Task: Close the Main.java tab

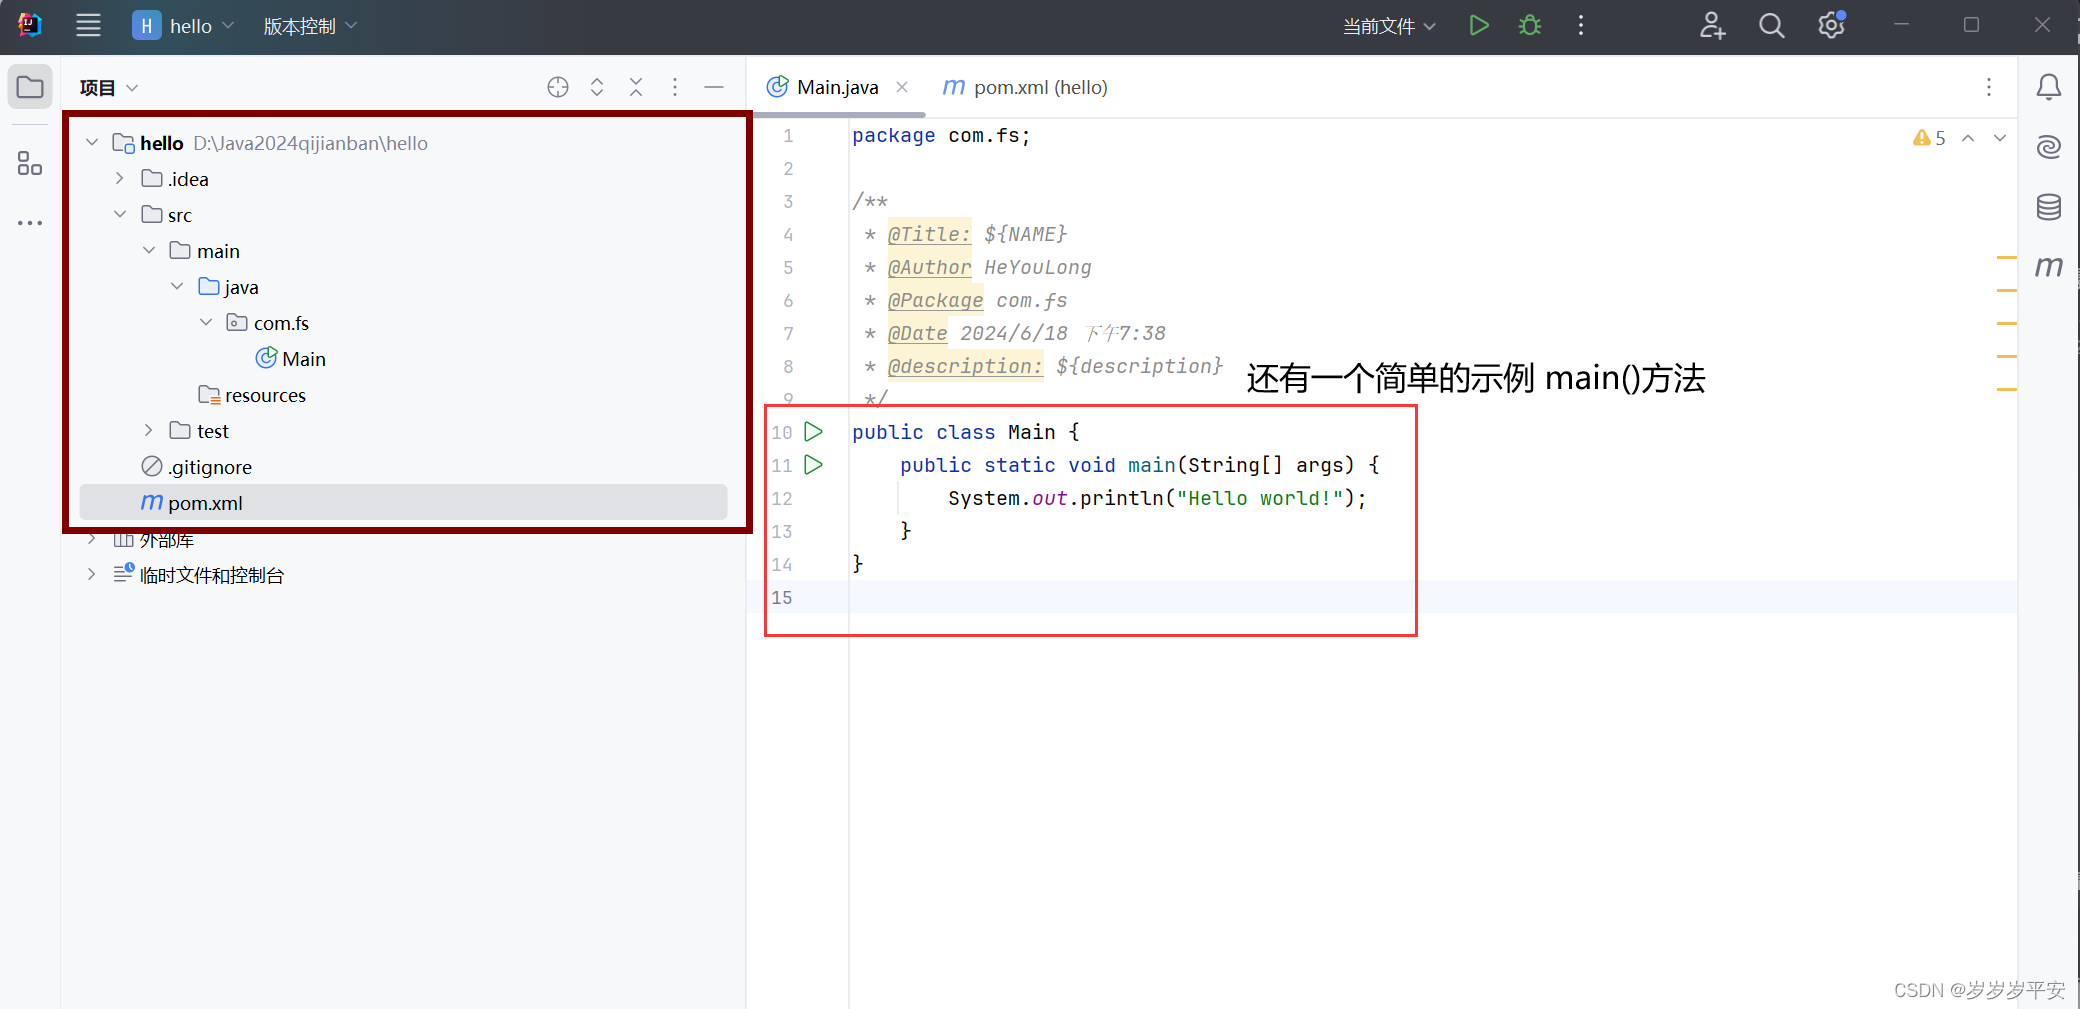Action: pos(902,87)
